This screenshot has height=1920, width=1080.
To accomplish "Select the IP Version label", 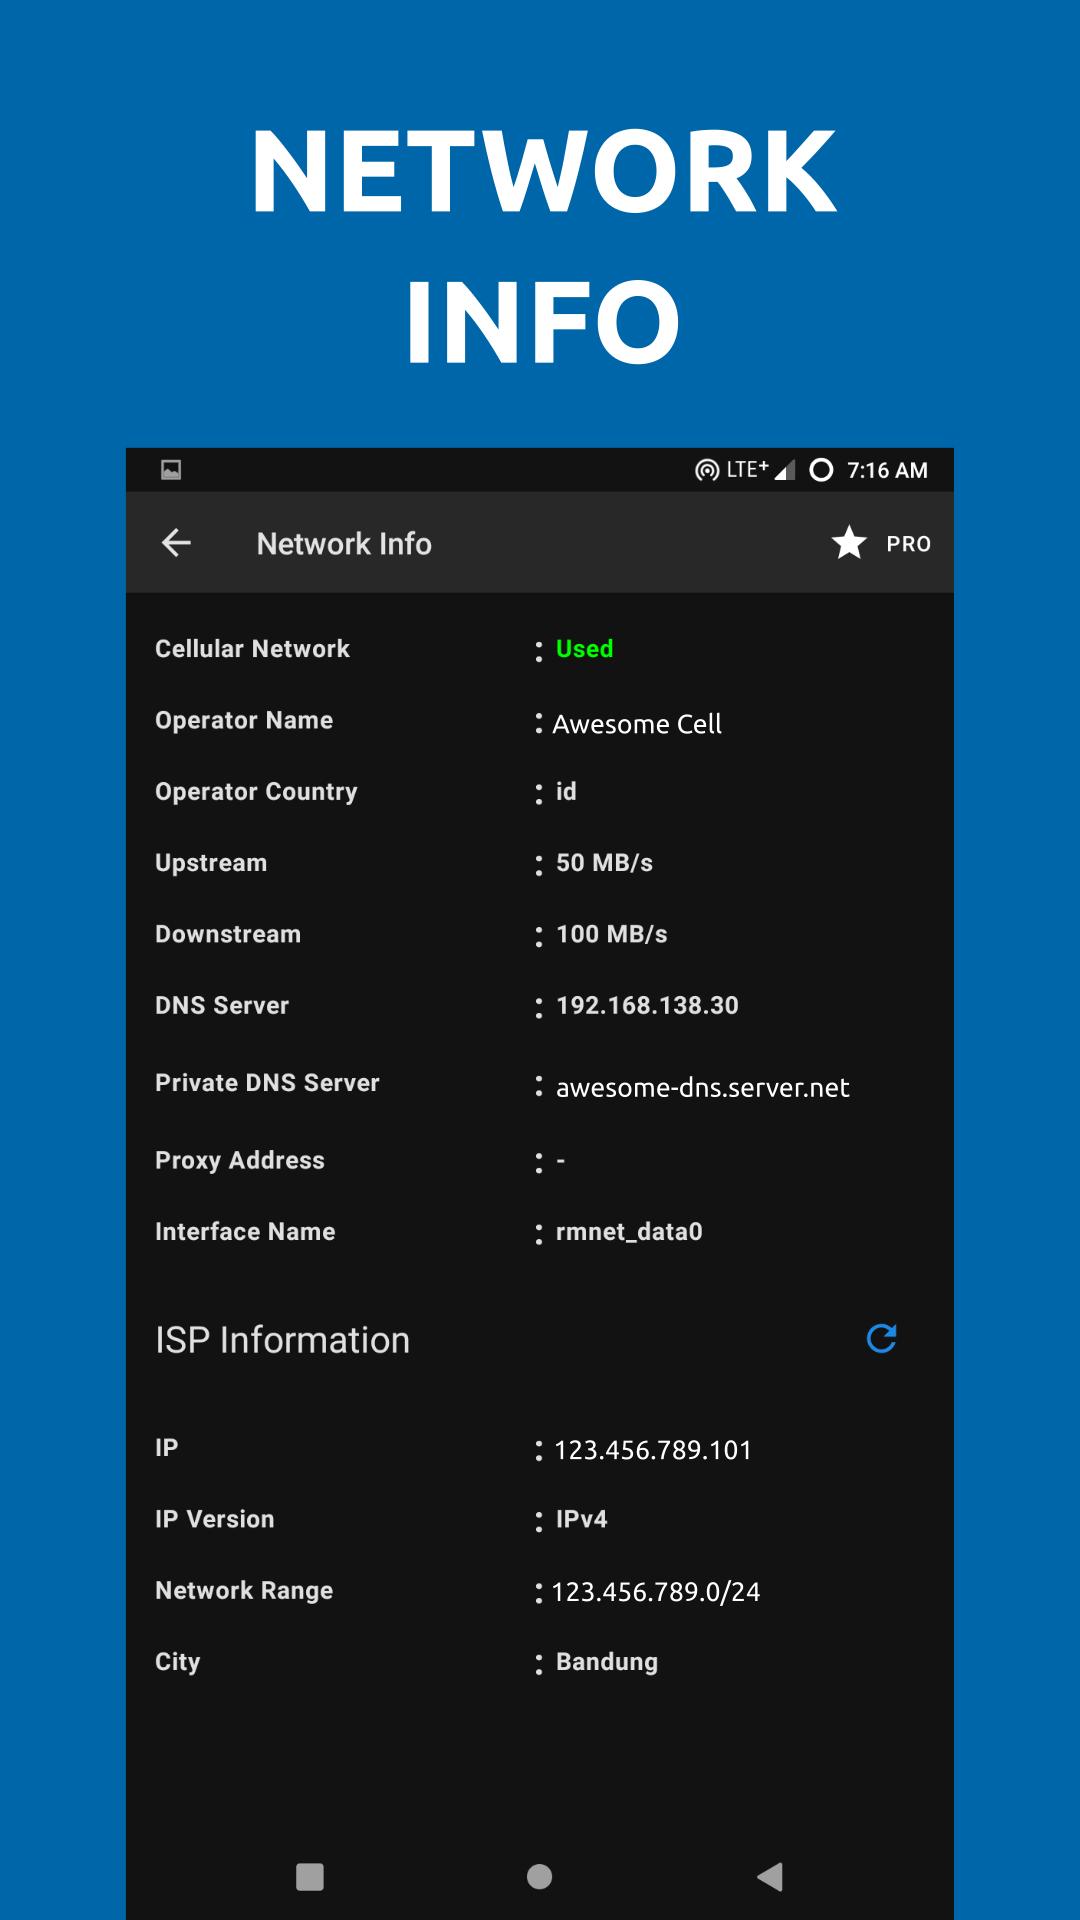I will pyautogui.click(x=214, y=1519).
